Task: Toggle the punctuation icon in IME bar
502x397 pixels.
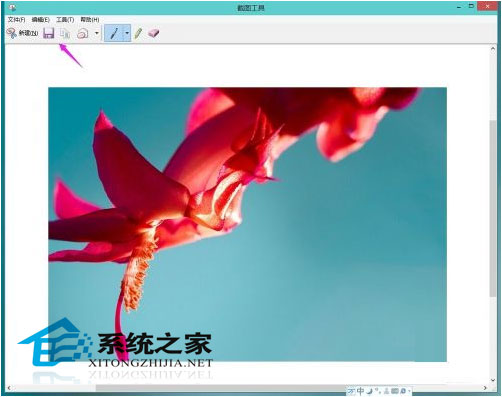Action: pos(378,390)
